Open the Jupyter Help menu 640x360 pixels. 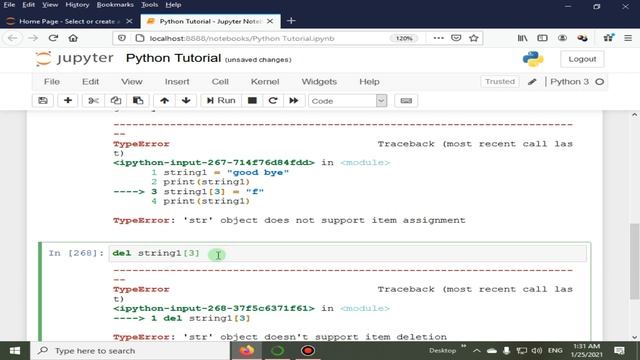click(369, 82)
